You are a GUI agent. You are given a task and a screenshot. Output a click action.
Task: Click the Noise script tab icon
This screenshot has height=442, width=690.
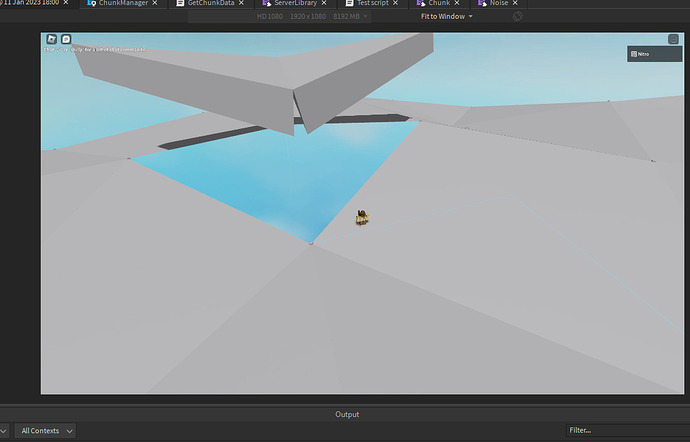click(482, 4)
